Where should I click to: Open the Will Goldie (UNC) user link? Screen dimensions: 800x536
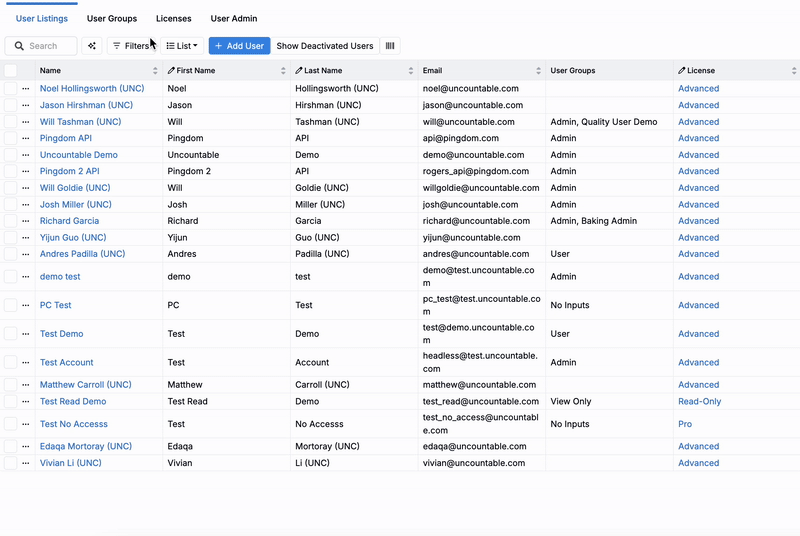75,188
